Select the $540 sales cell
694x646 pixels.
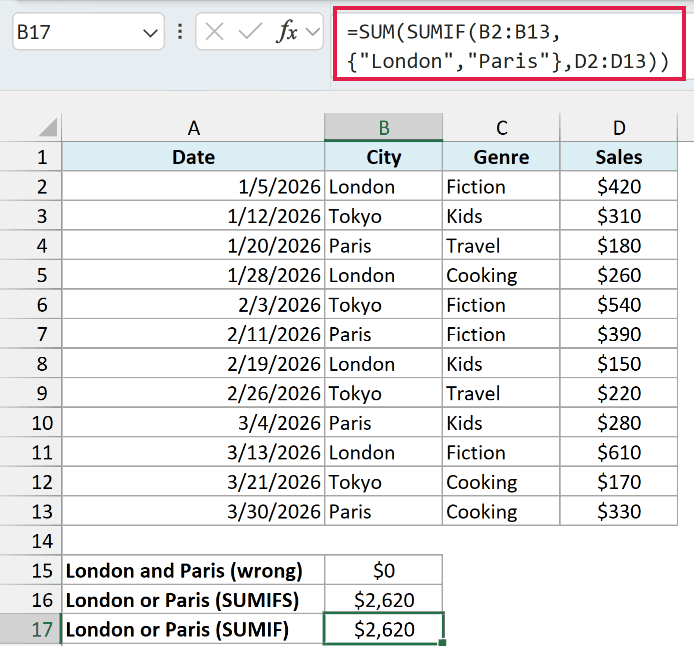619,304
